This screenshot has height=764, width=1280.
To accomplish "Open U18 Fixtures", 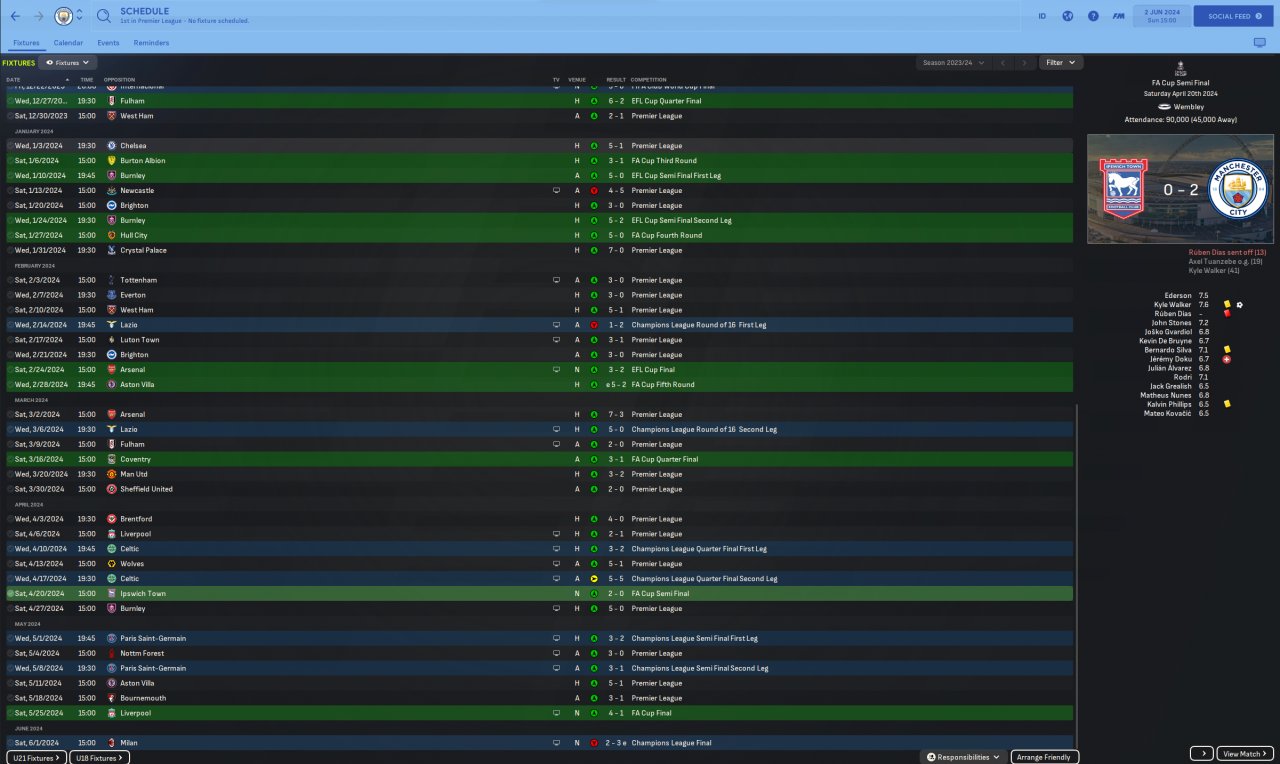I will 99,758.
